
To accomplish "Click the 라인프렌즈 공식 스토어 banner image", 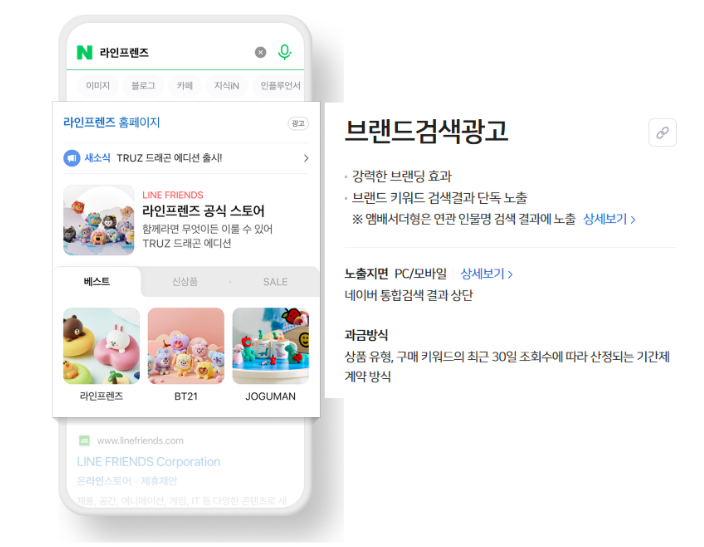I will (x=99, y=220).
